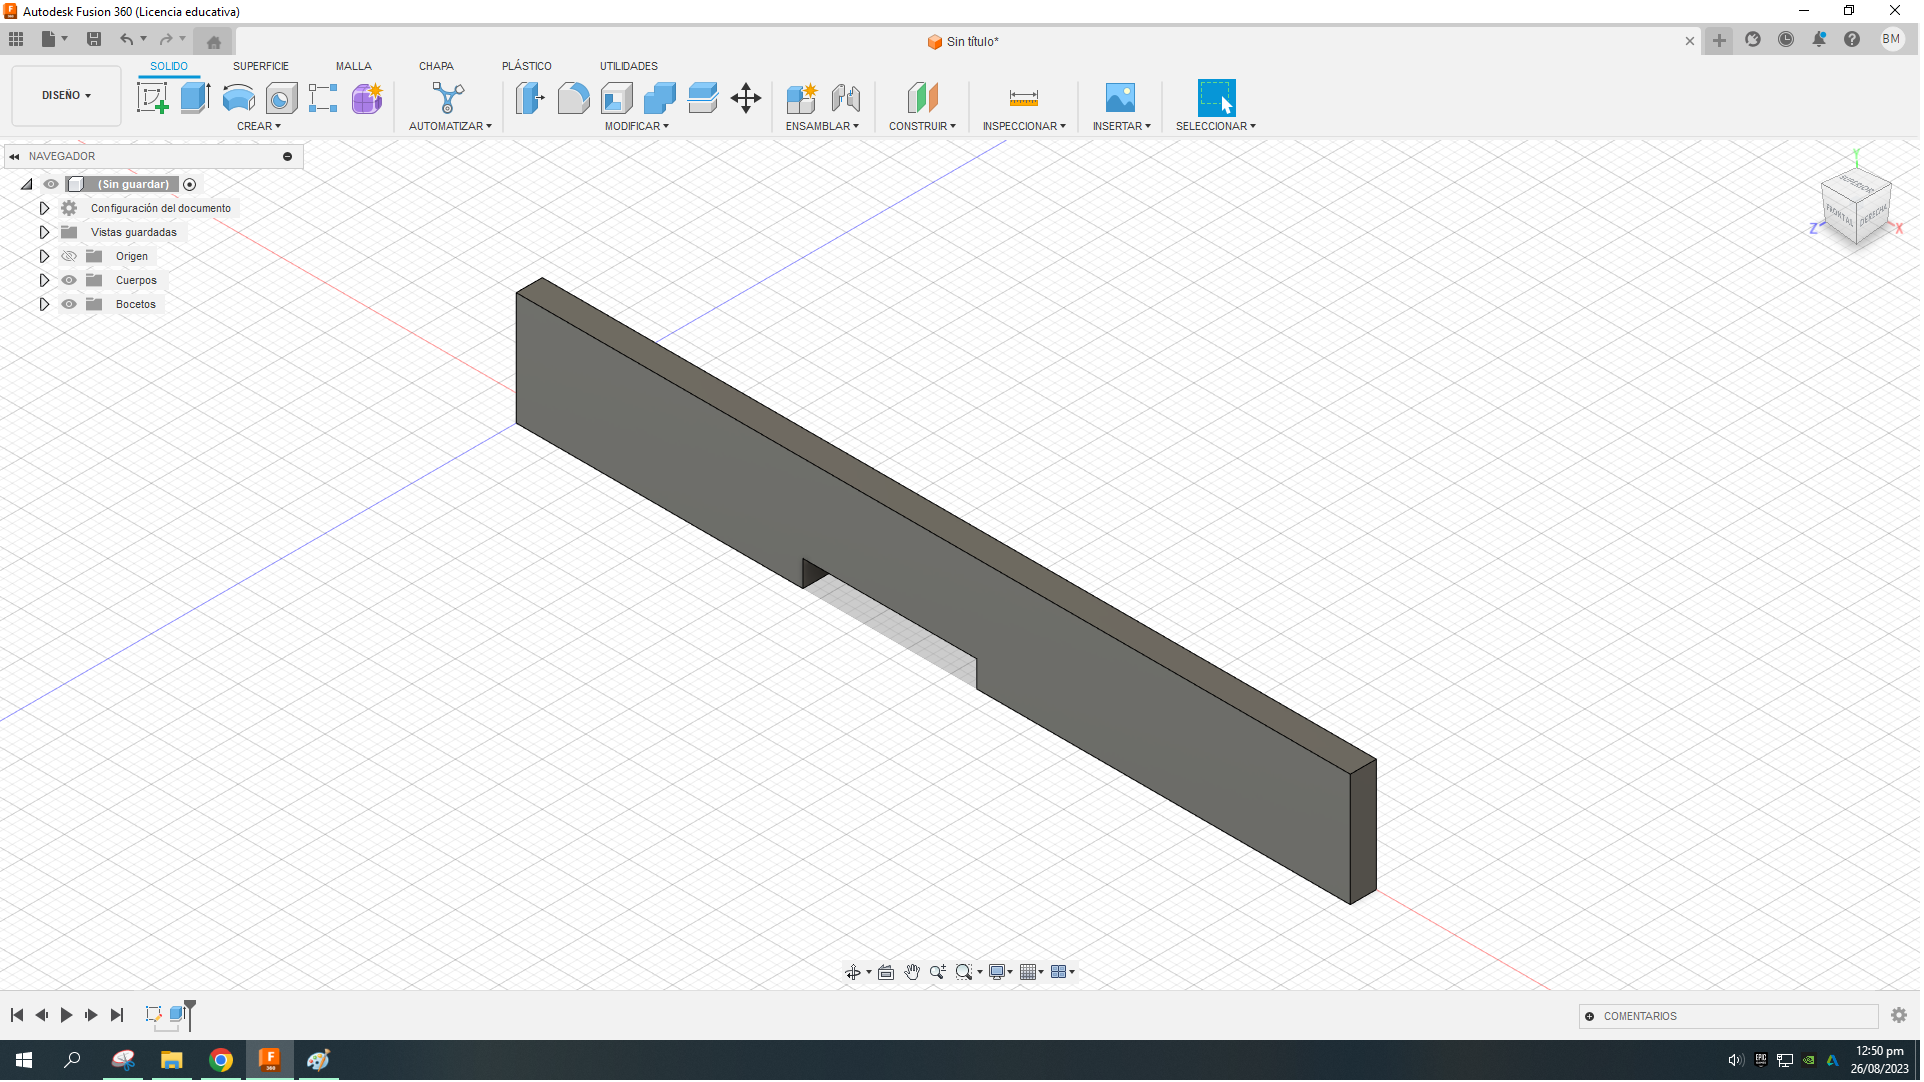Click the Insert image icon under Insertar
This screenshot has height=1082, width=1924.
(x=1121, y=97)
